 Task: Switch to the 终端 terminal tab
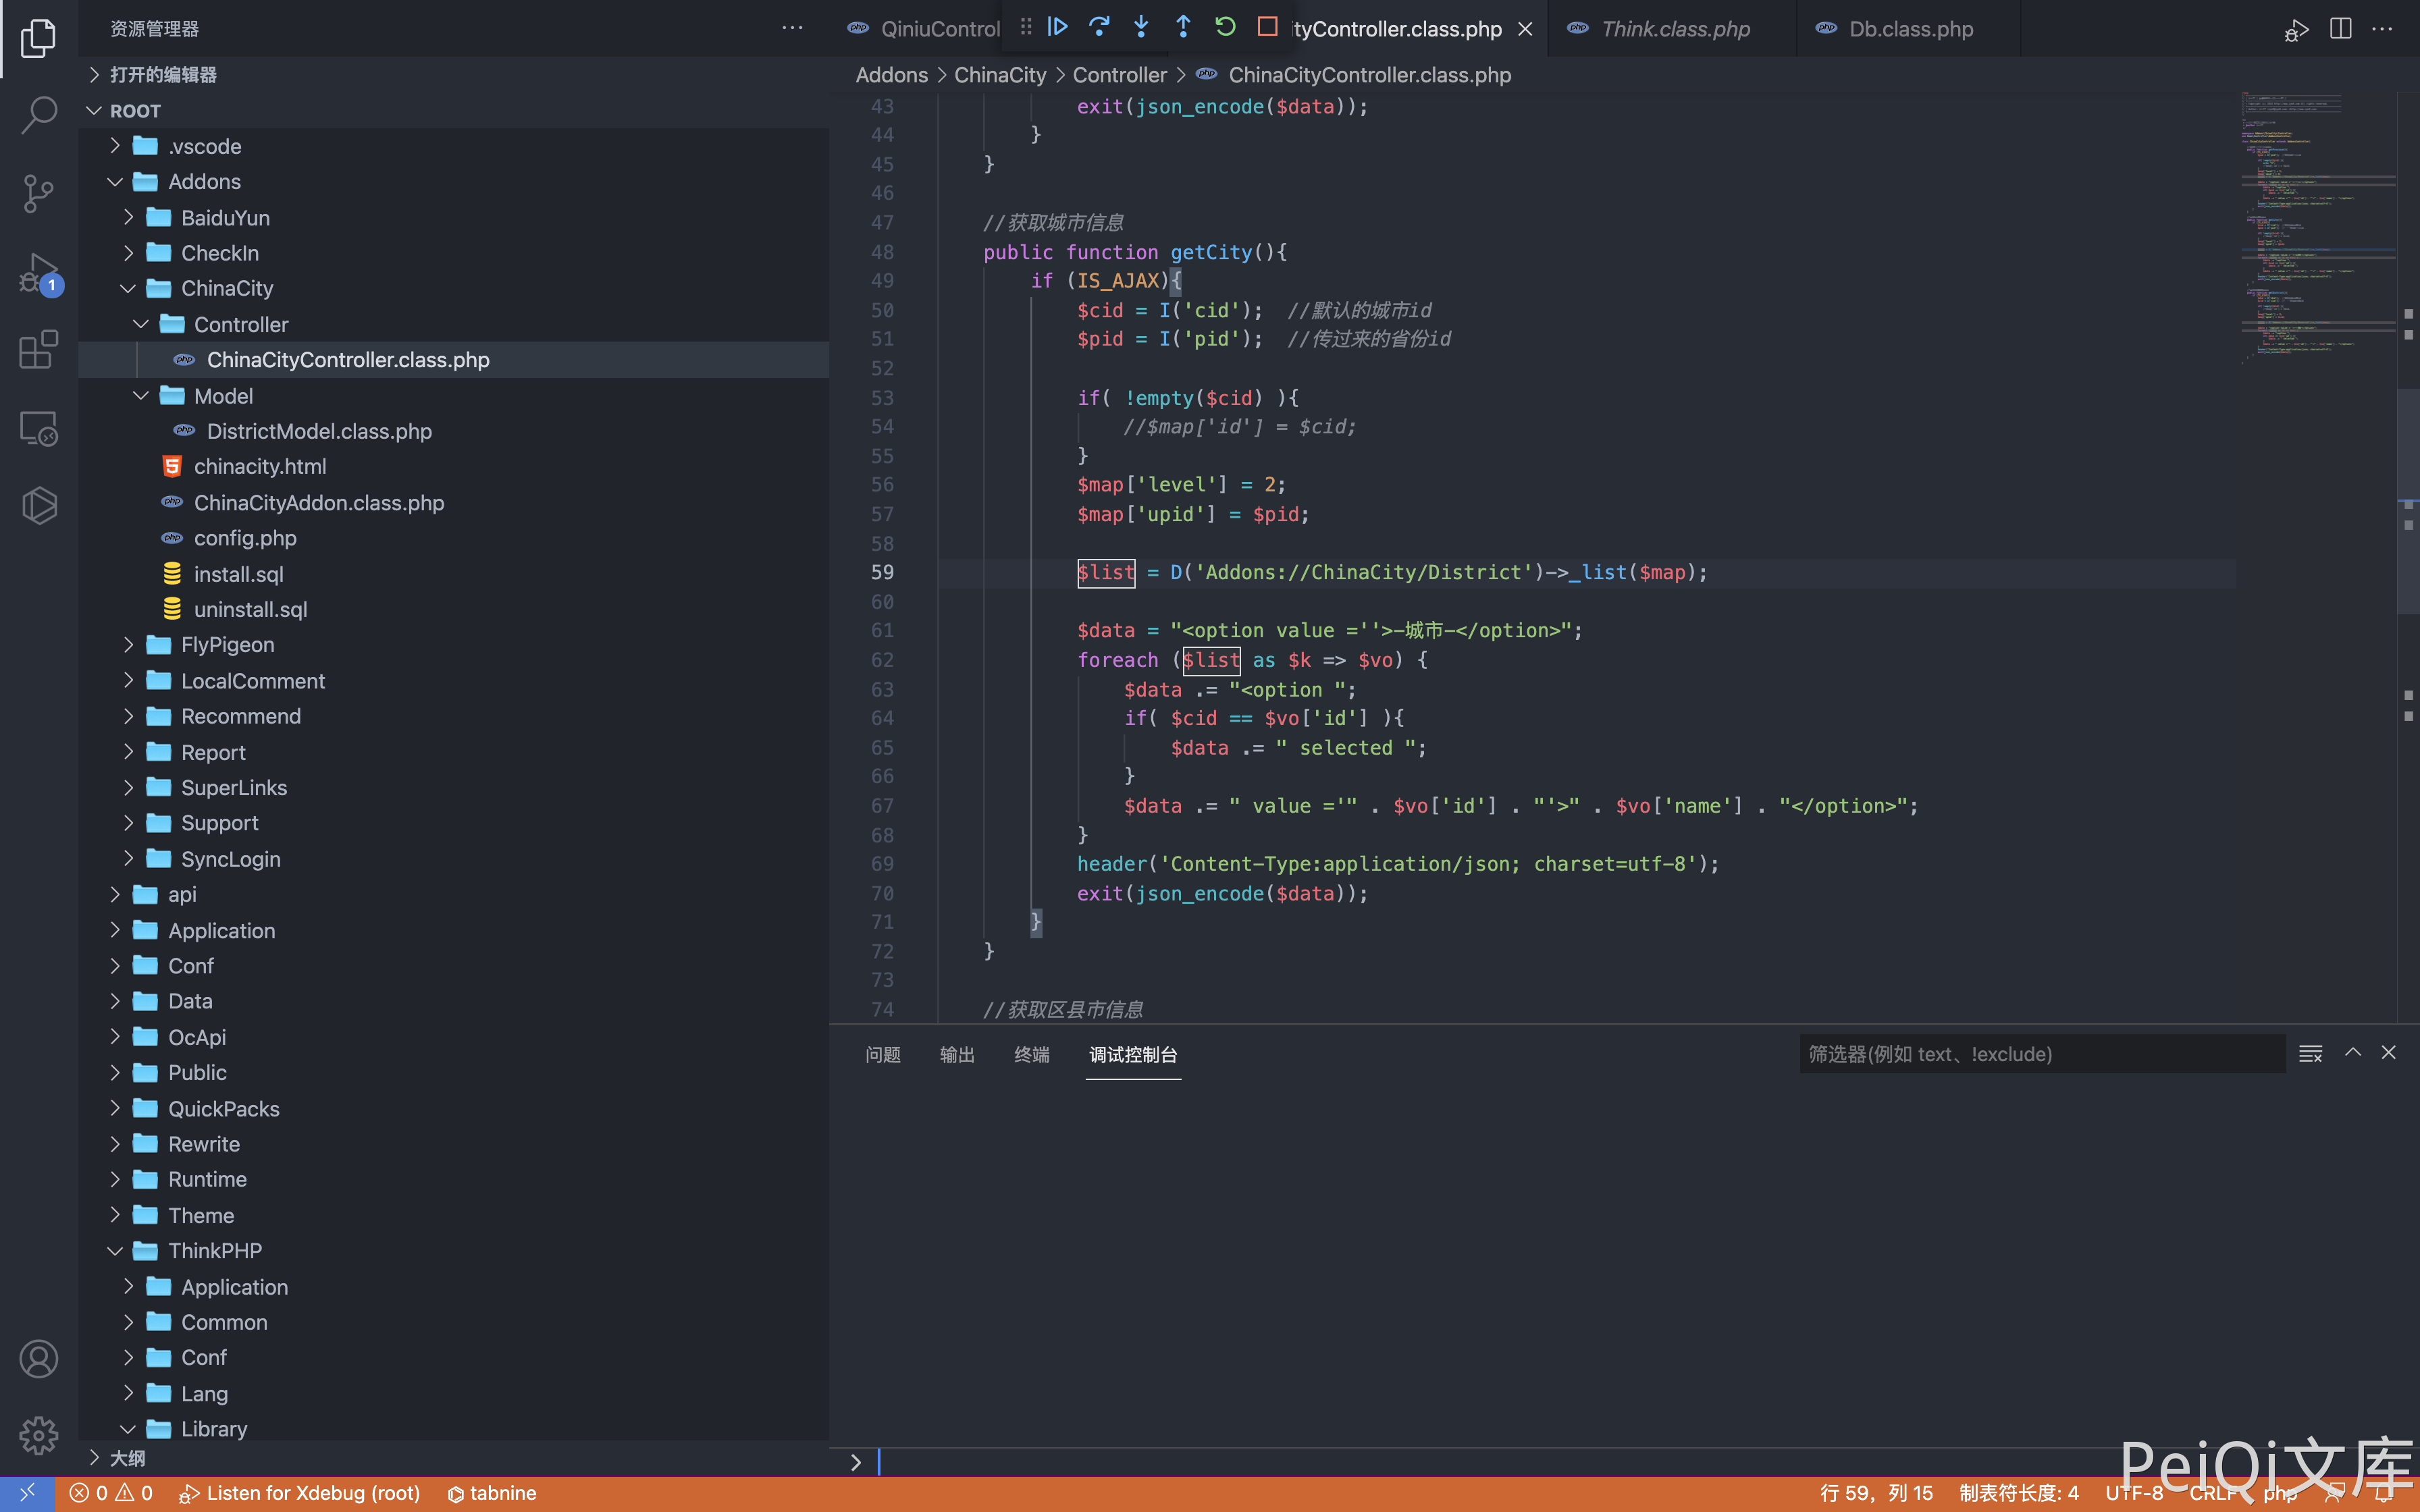(1031, 1055)
